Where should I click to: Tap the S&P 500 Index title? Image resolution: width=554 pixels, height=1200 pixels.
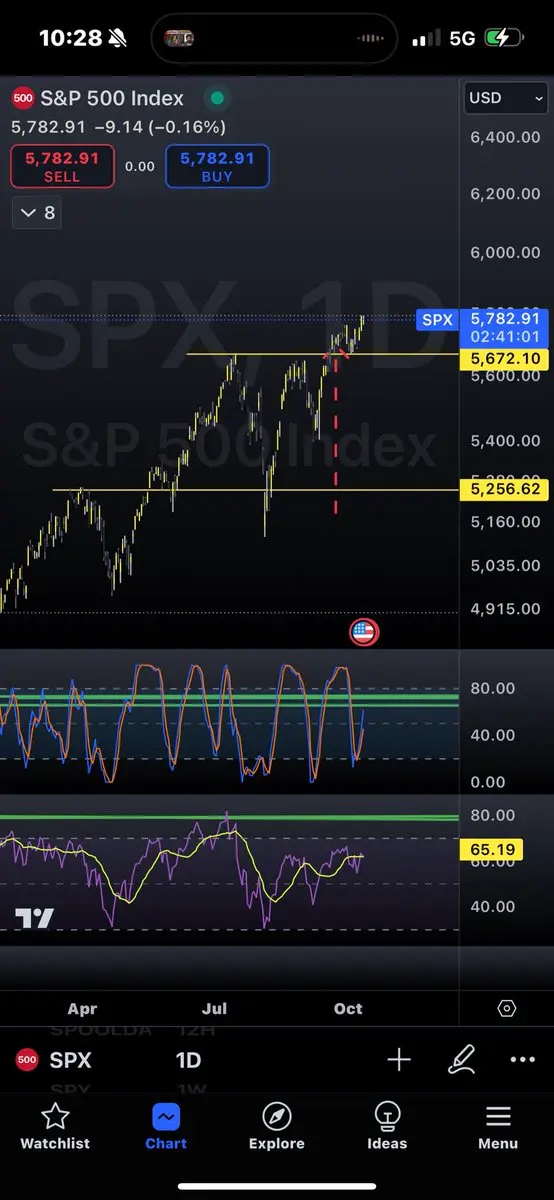click(112, 98)
